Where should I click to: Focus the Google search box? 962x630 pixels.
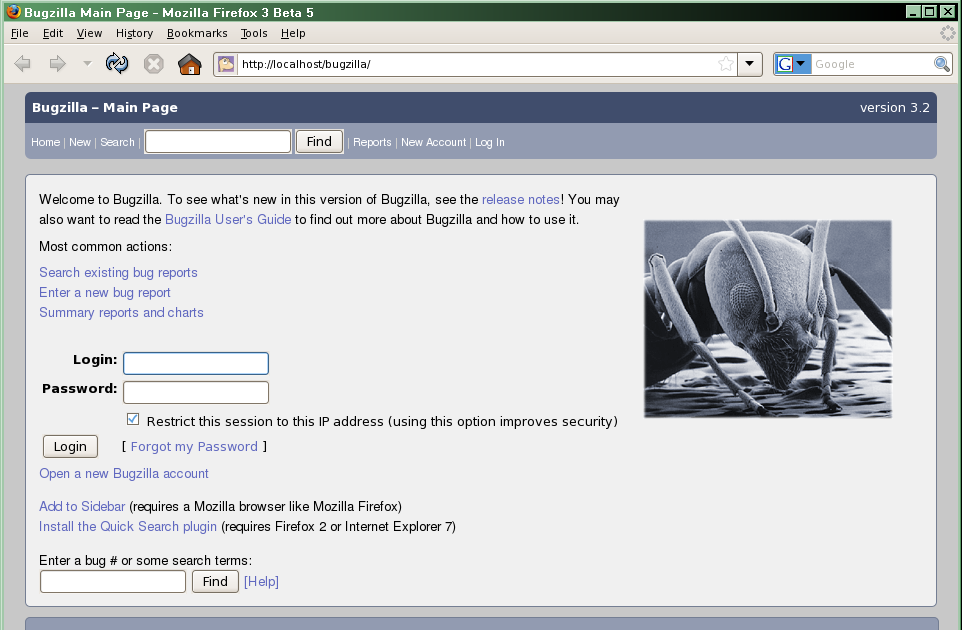tap(871, 64)
